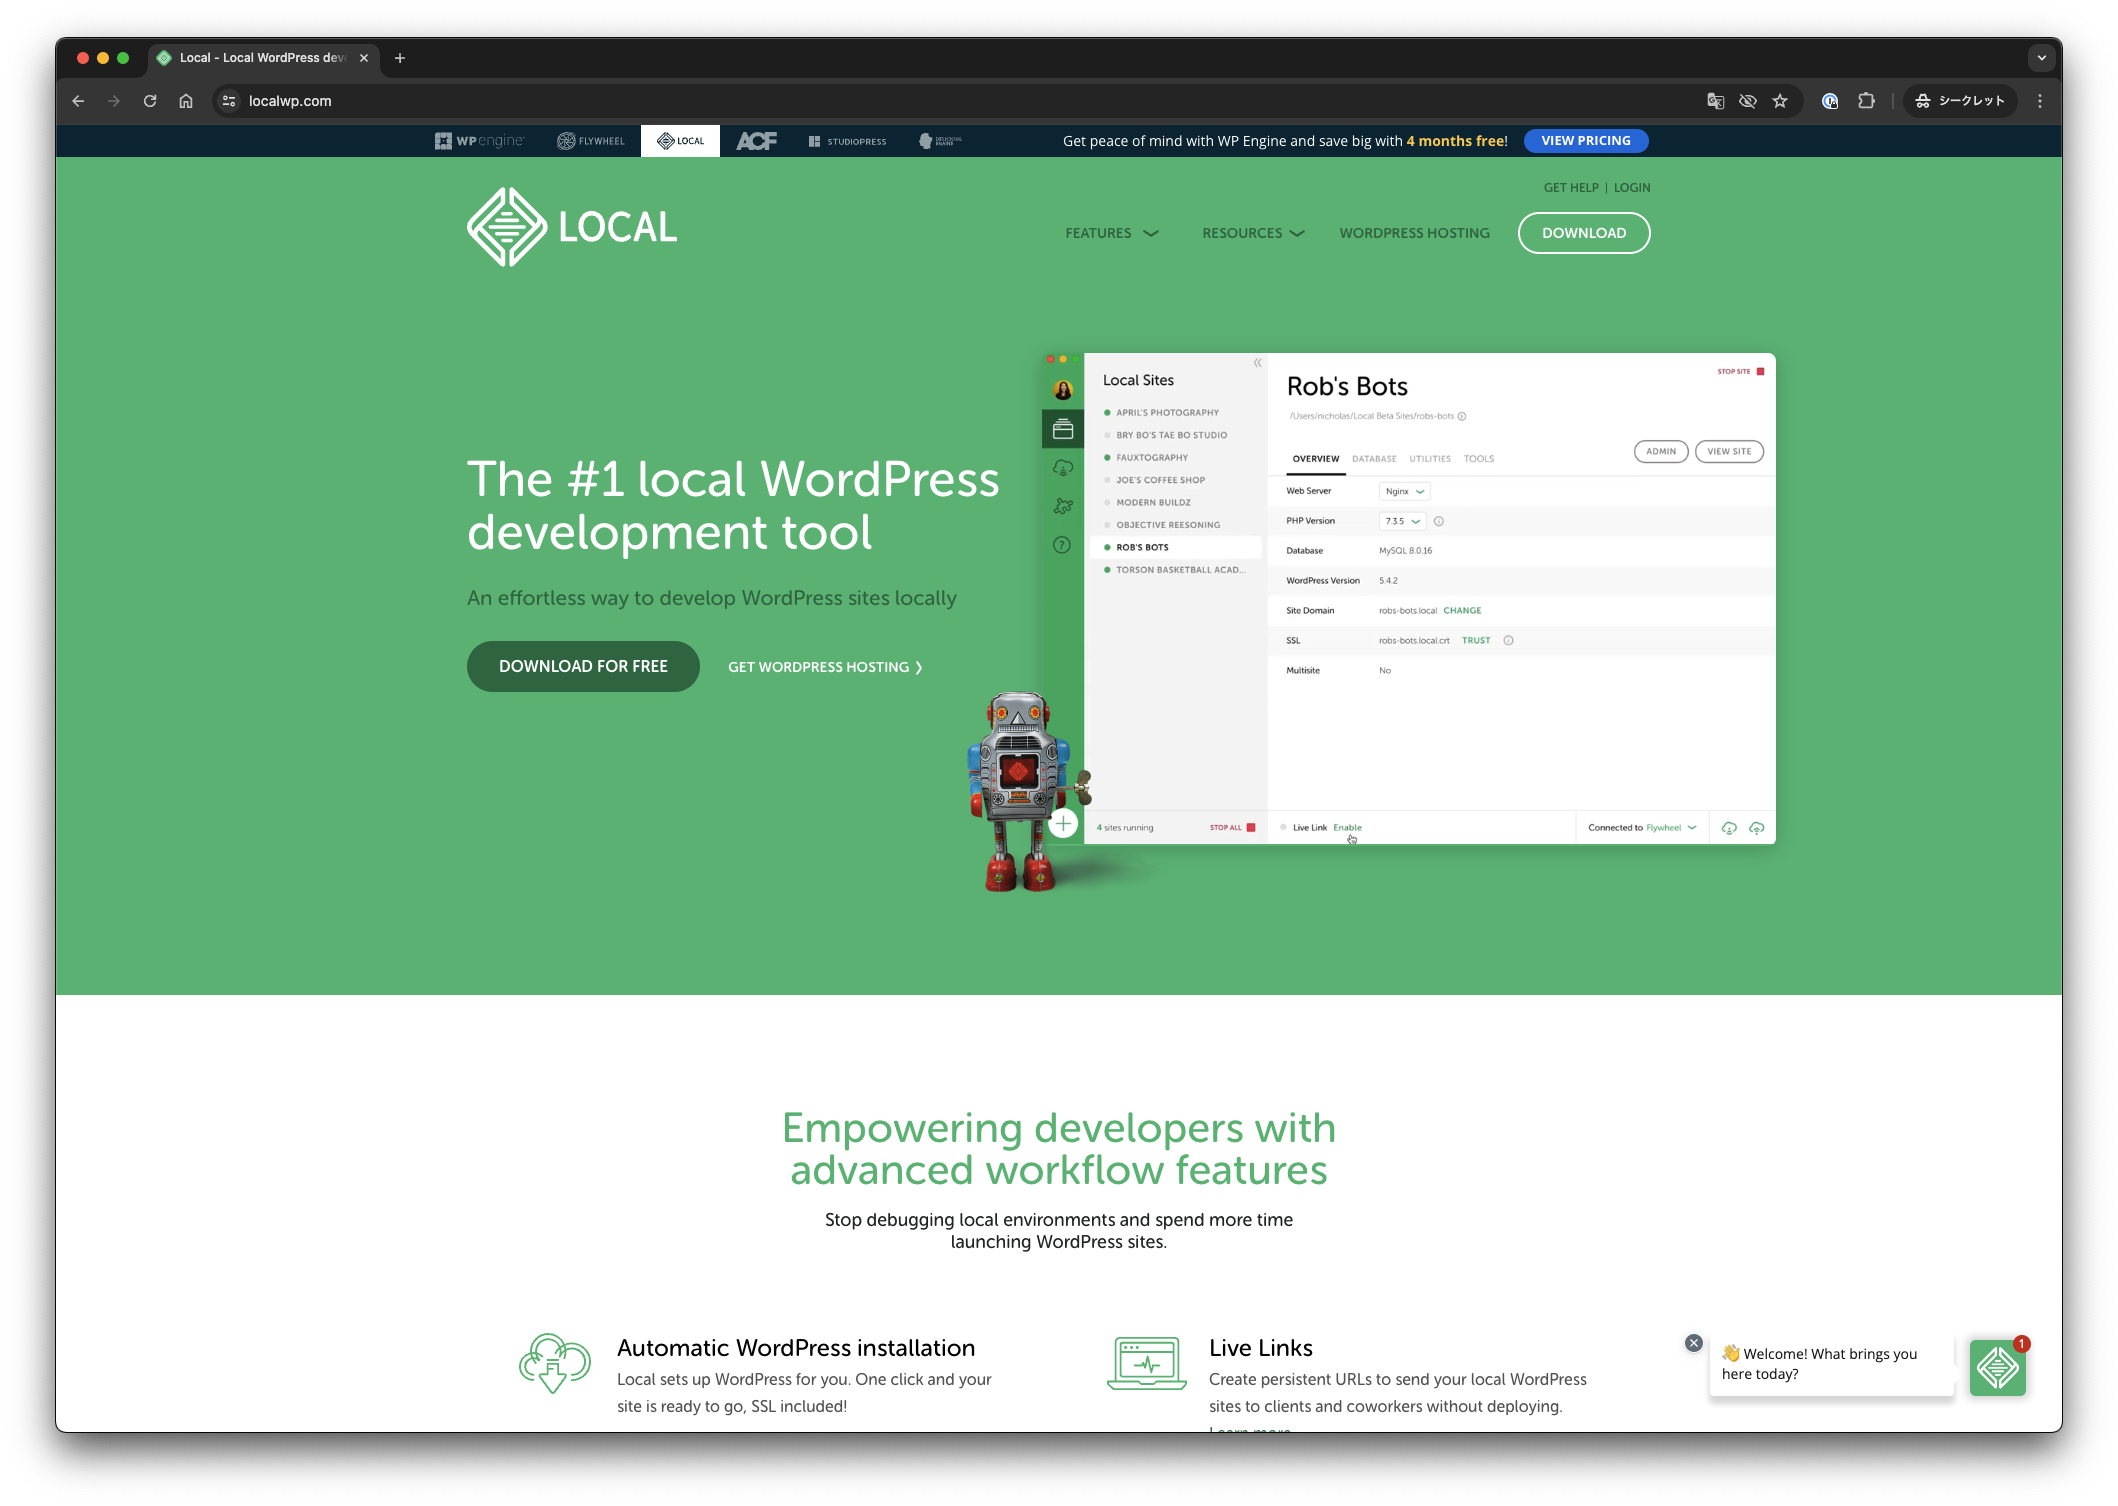Open the browser home page
Viewport: 2118px width, 1506px height.
coord(186,101)
